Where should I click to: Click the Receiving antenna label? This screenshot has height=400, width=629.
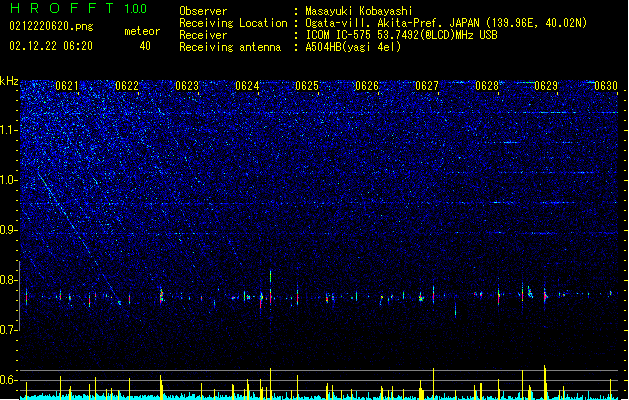click(x=230, y=47)
